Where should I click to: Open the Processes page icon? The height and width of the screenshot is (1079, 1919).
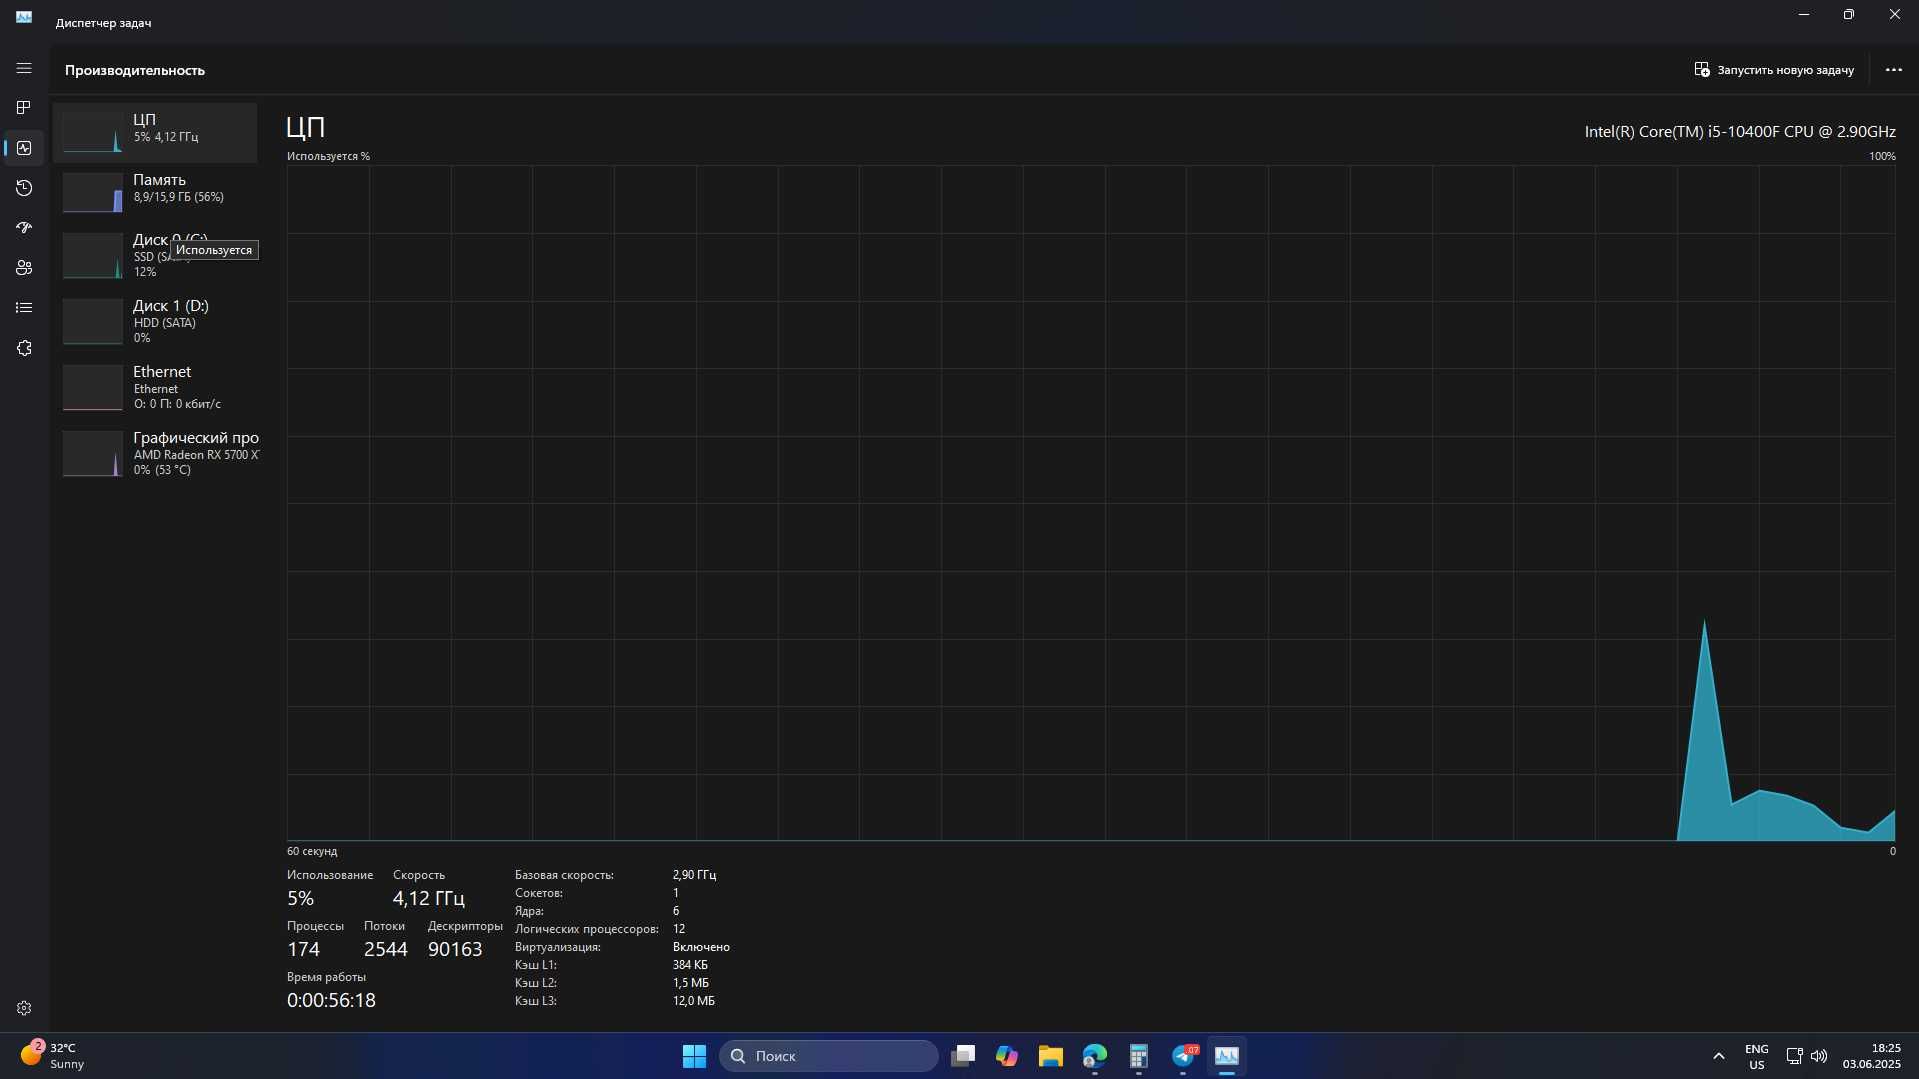click(24, 107)
